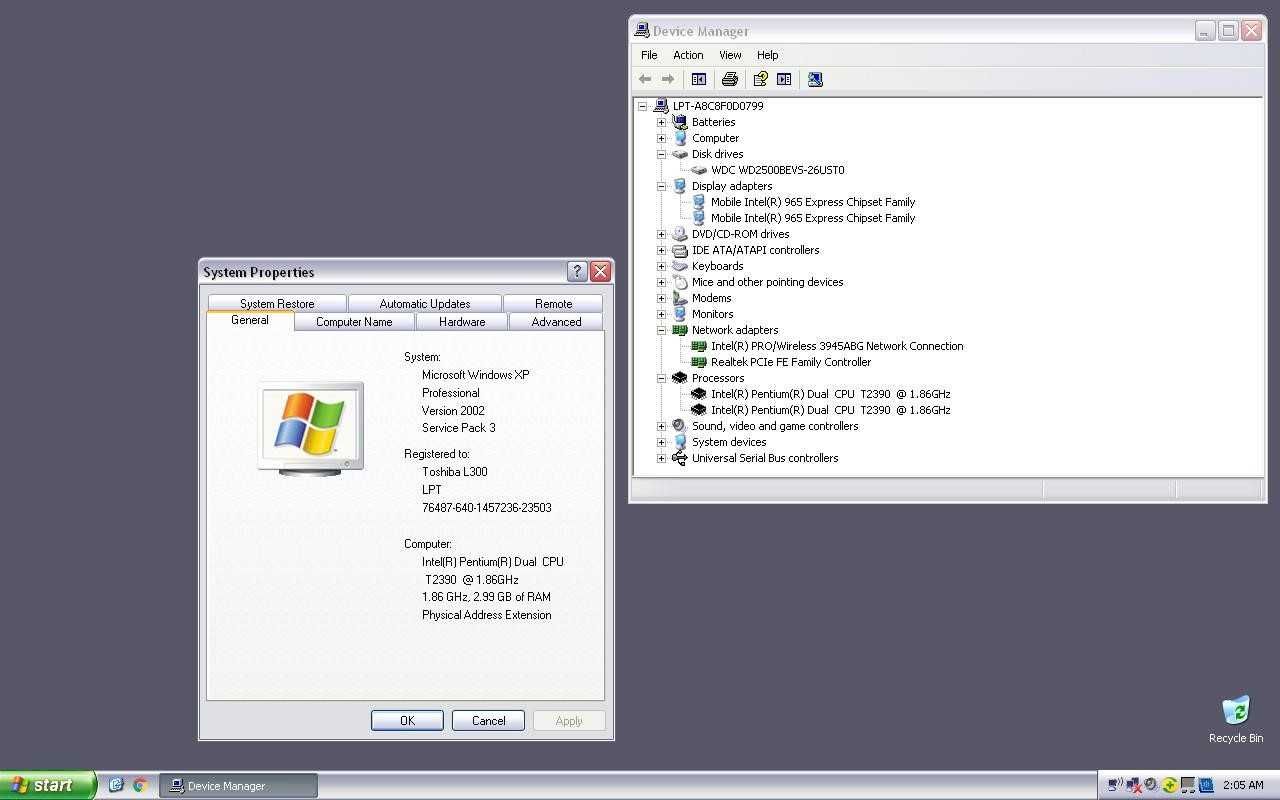The height and width of the screenshot is (800, 1280).
Task: Click Cancel in System Properties
Action: [488, 720]
